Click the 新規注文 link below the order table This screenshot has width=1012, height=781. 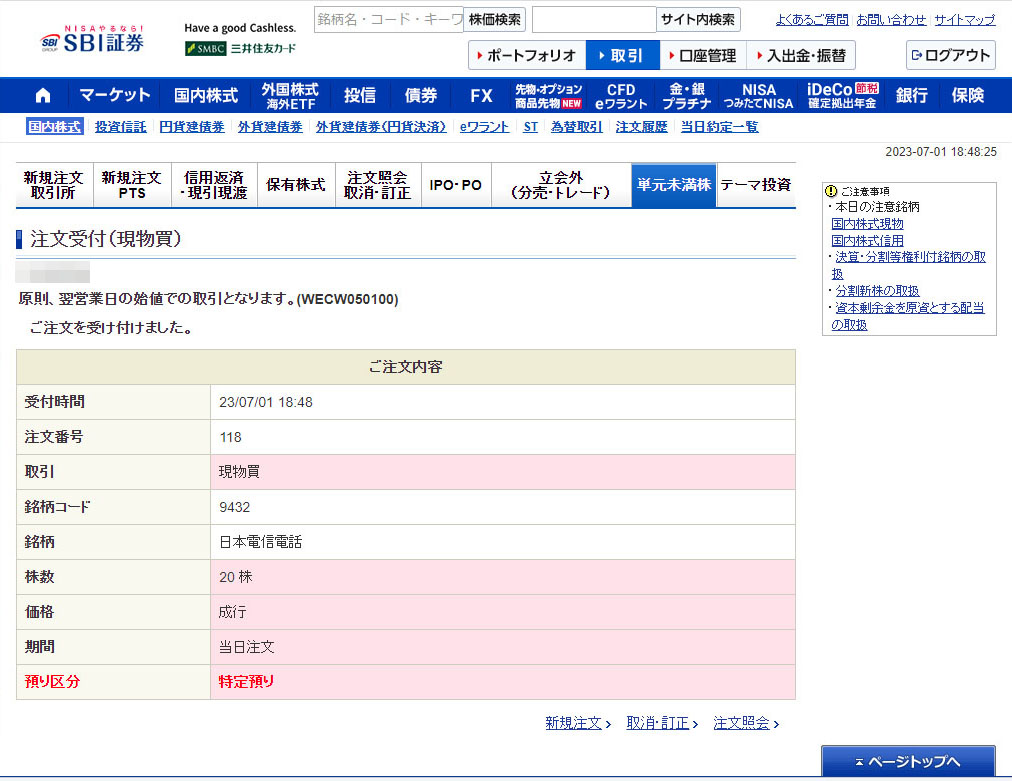click(x=576, y=723)
